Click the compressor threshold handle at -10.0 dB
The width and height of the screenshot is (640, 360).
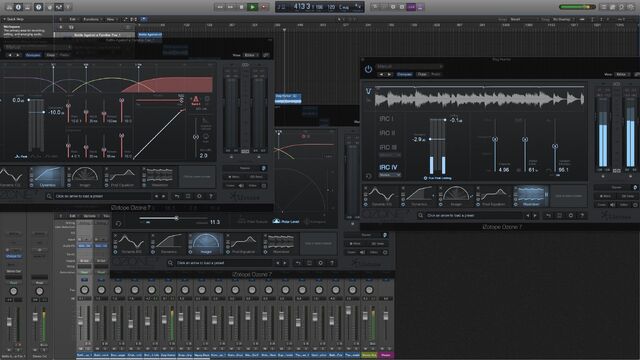point(44,112)
